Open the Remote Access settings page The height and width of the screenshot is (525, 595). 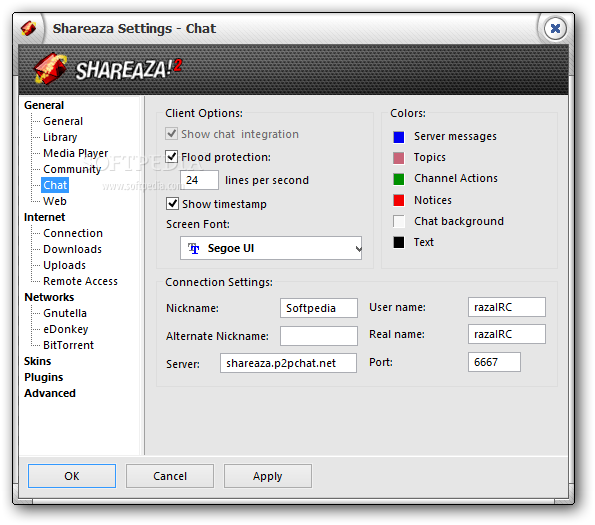(80, 281)
